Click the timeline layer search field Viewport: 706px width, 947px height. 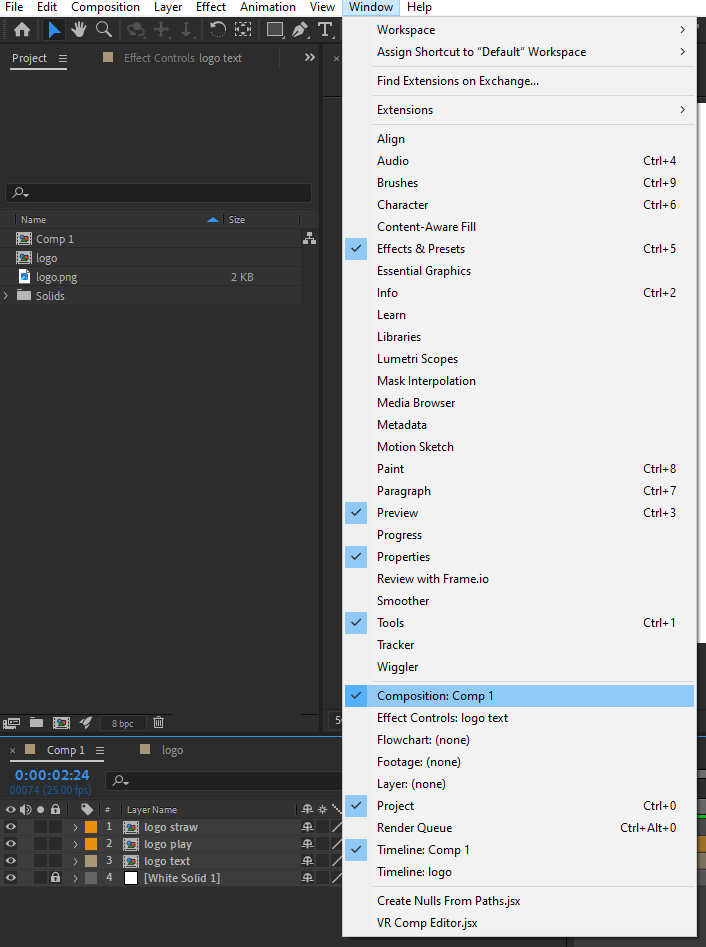[225, 781]
